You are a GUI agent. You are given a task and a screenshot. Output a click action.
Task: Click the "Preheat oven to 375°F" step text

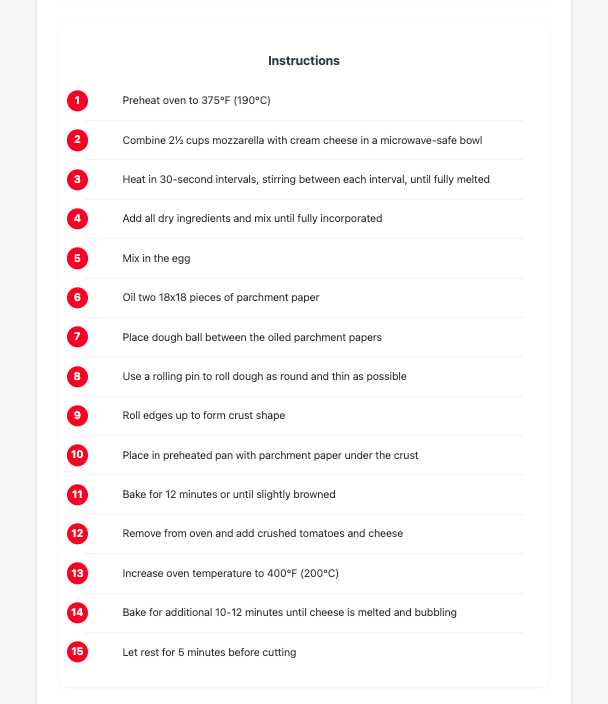[197, 101]
